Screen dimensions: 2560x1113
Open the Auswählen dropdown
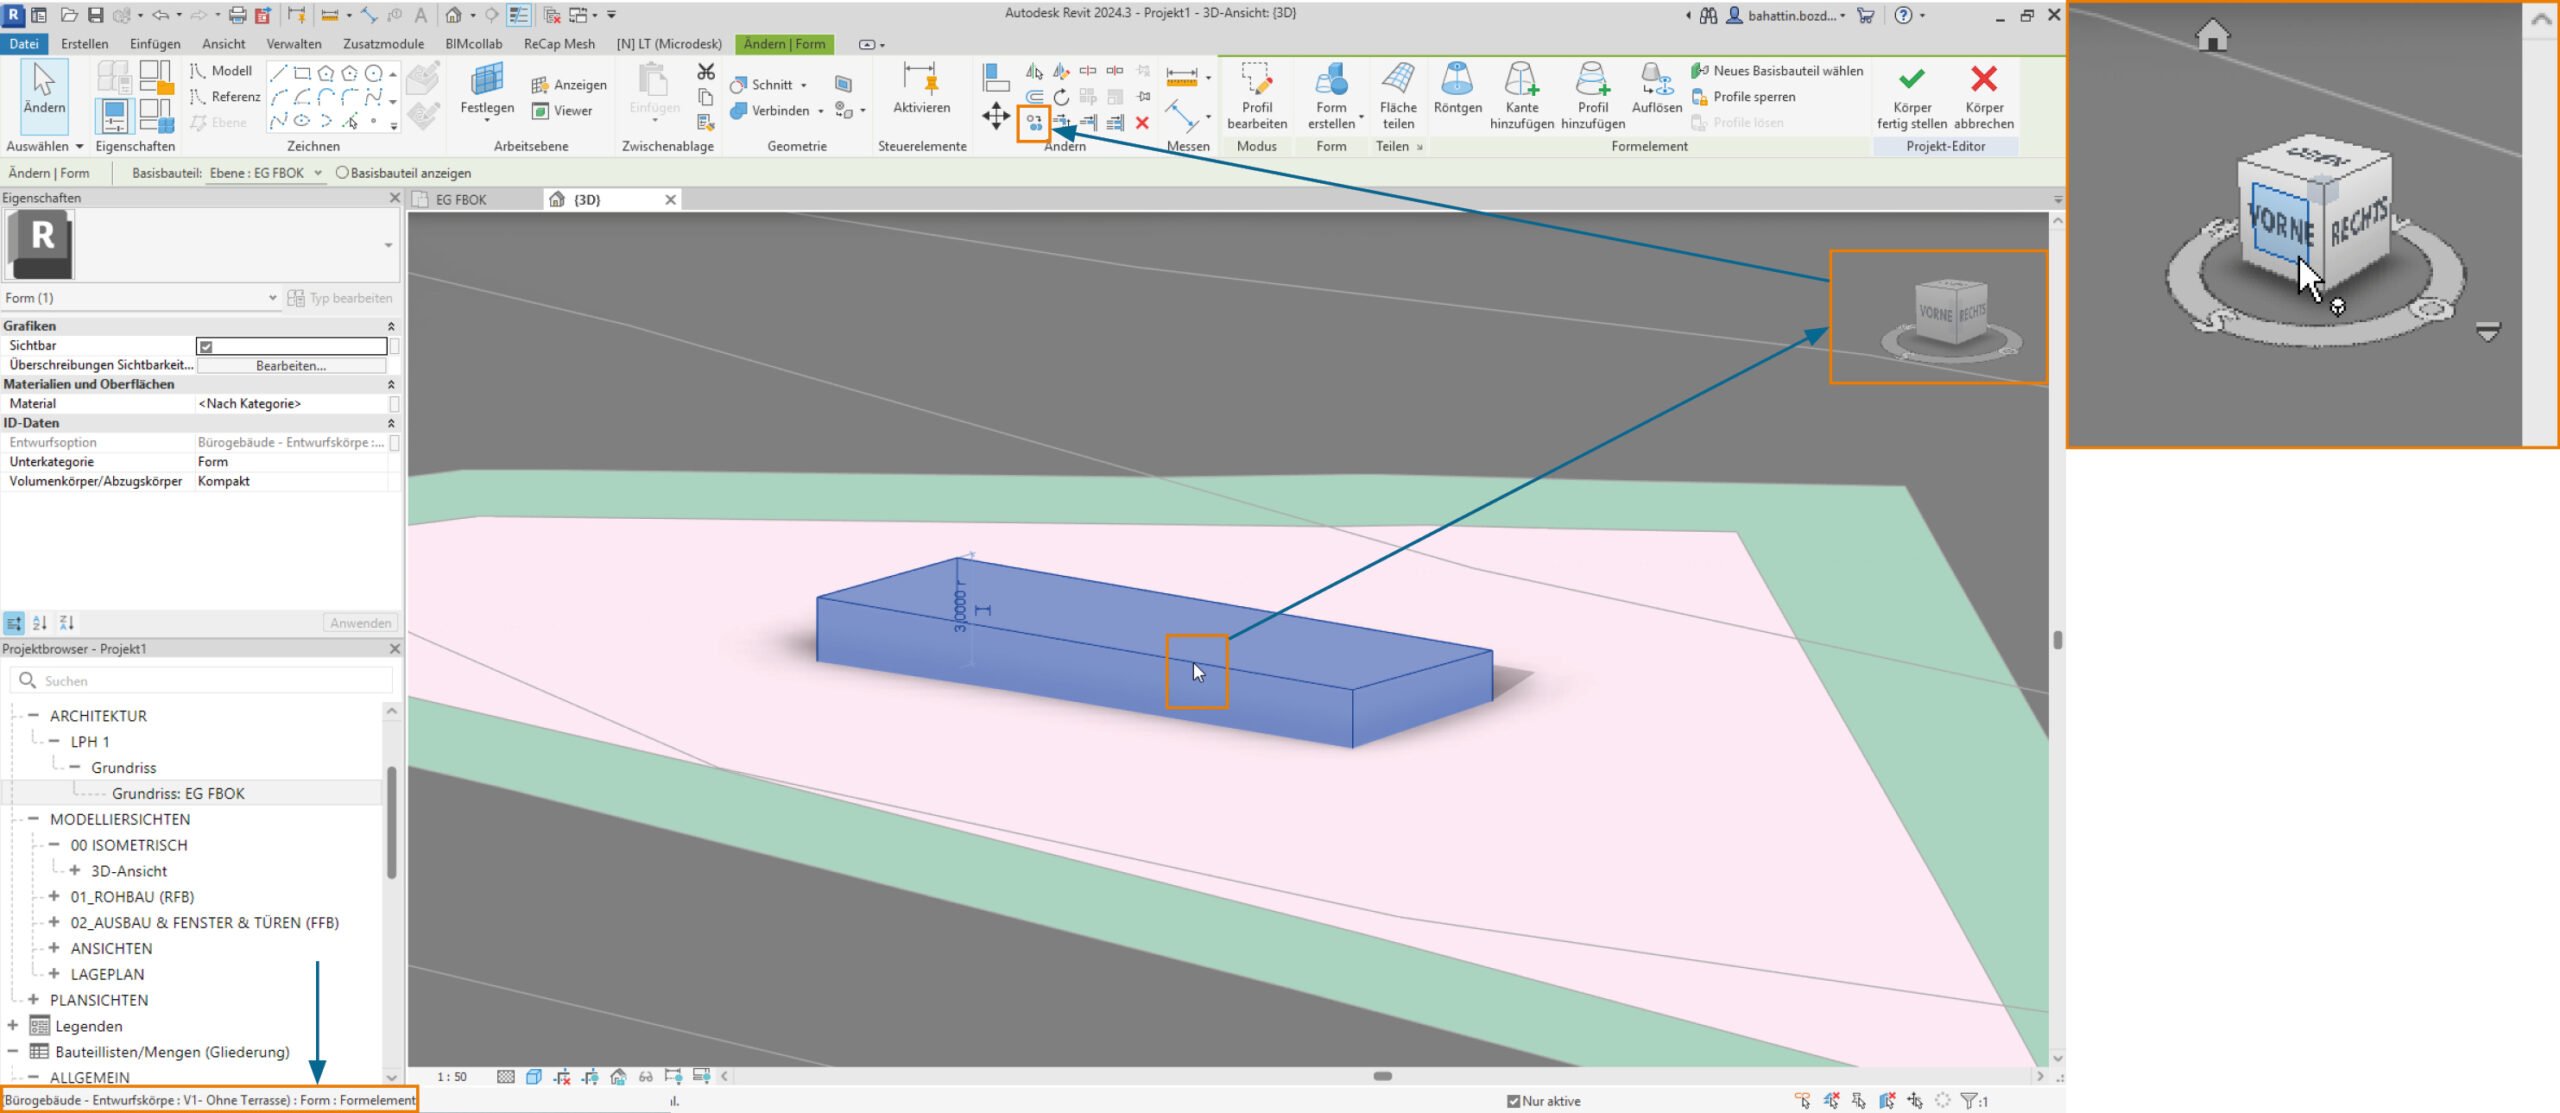[45, 146]
